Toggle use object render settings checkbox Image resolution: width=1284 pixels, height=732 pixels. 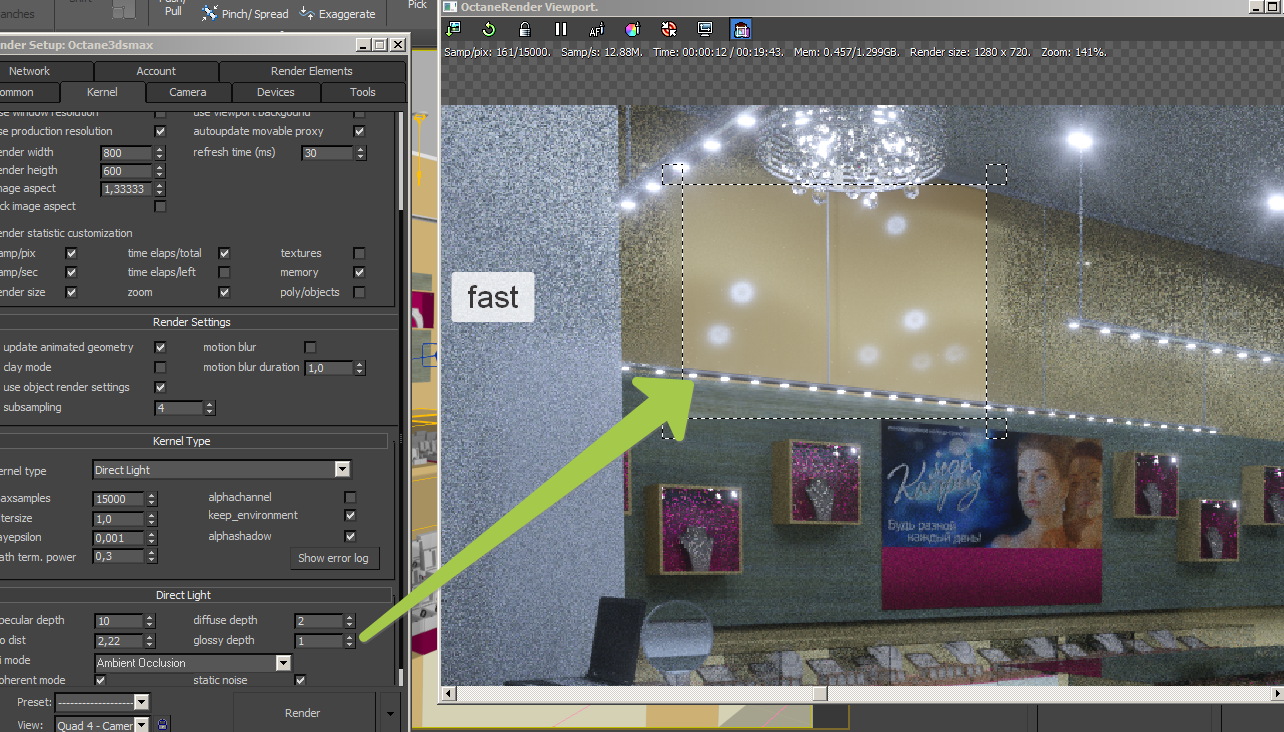pos(160,387)
